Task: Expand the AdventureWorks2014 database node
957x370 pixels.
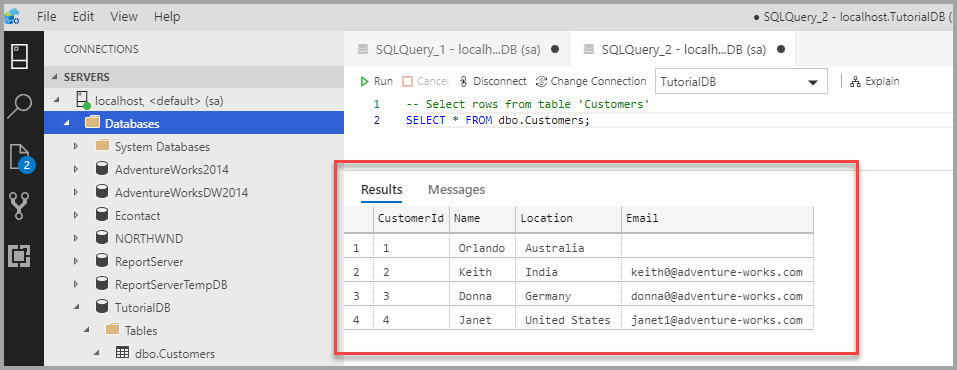Action: tap(76, 170)
